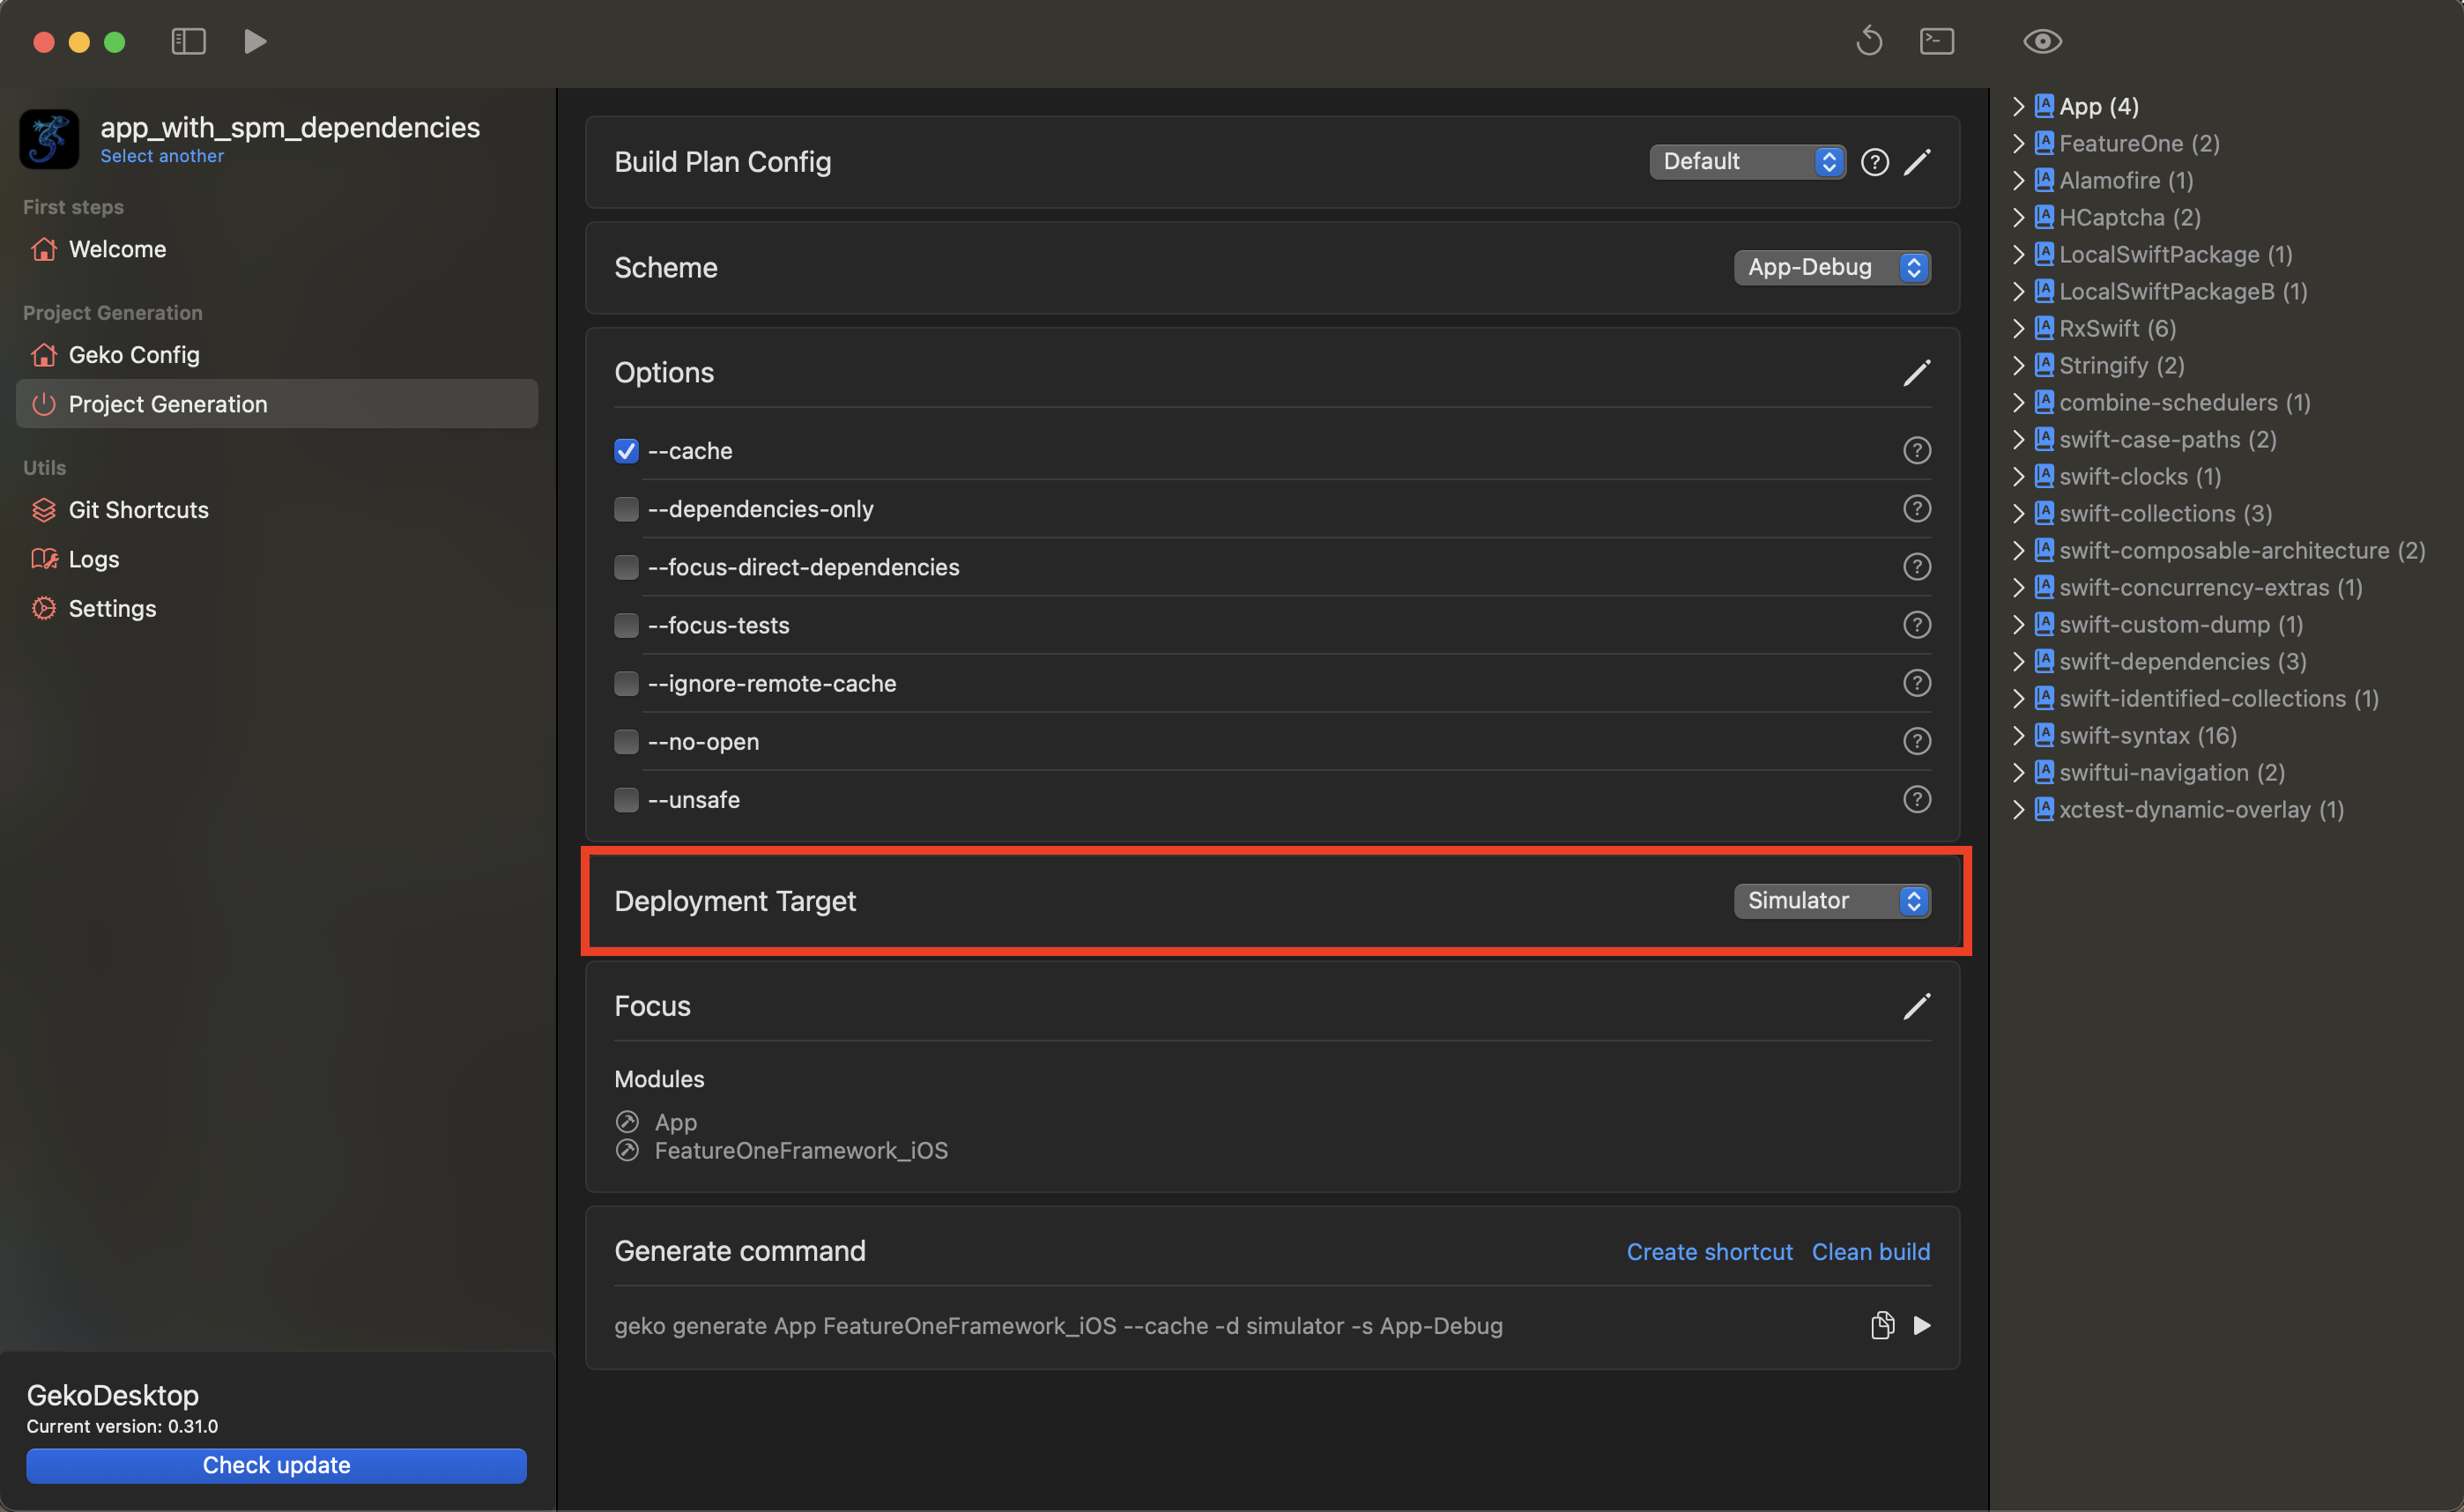Enable the --focus-tests checkbox
This screenshot has height=1512, width=2464.
626,625
